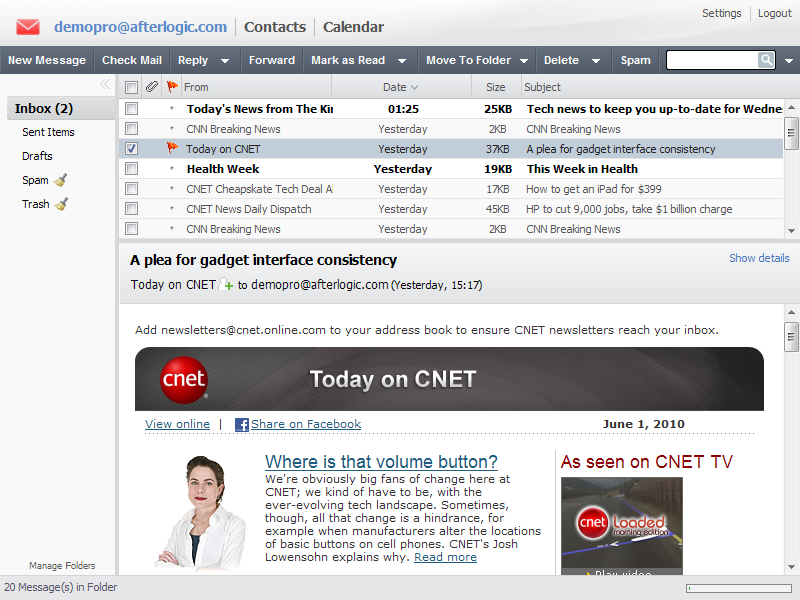Open the Delete dropdown arrow
Screen dimensions: 800x600
click(x=595, y=61)
